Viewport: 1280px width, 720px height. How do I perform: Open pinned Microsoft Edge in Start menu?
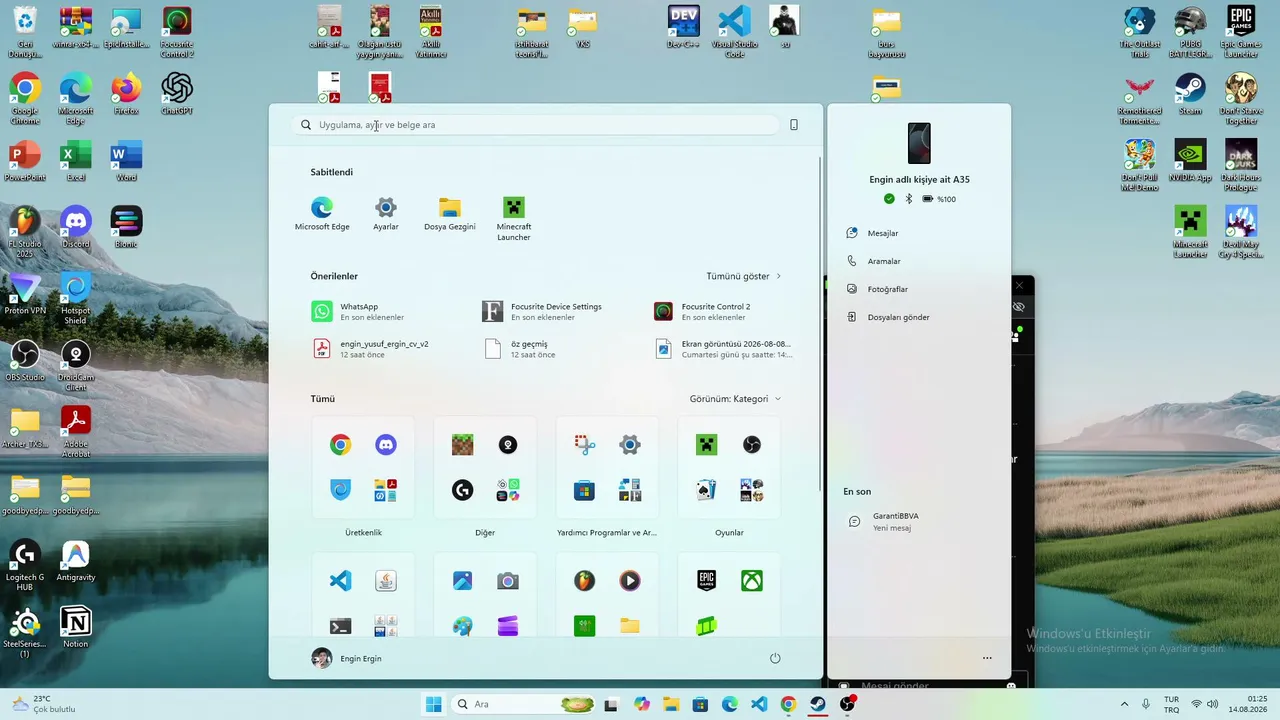(322, 214)
